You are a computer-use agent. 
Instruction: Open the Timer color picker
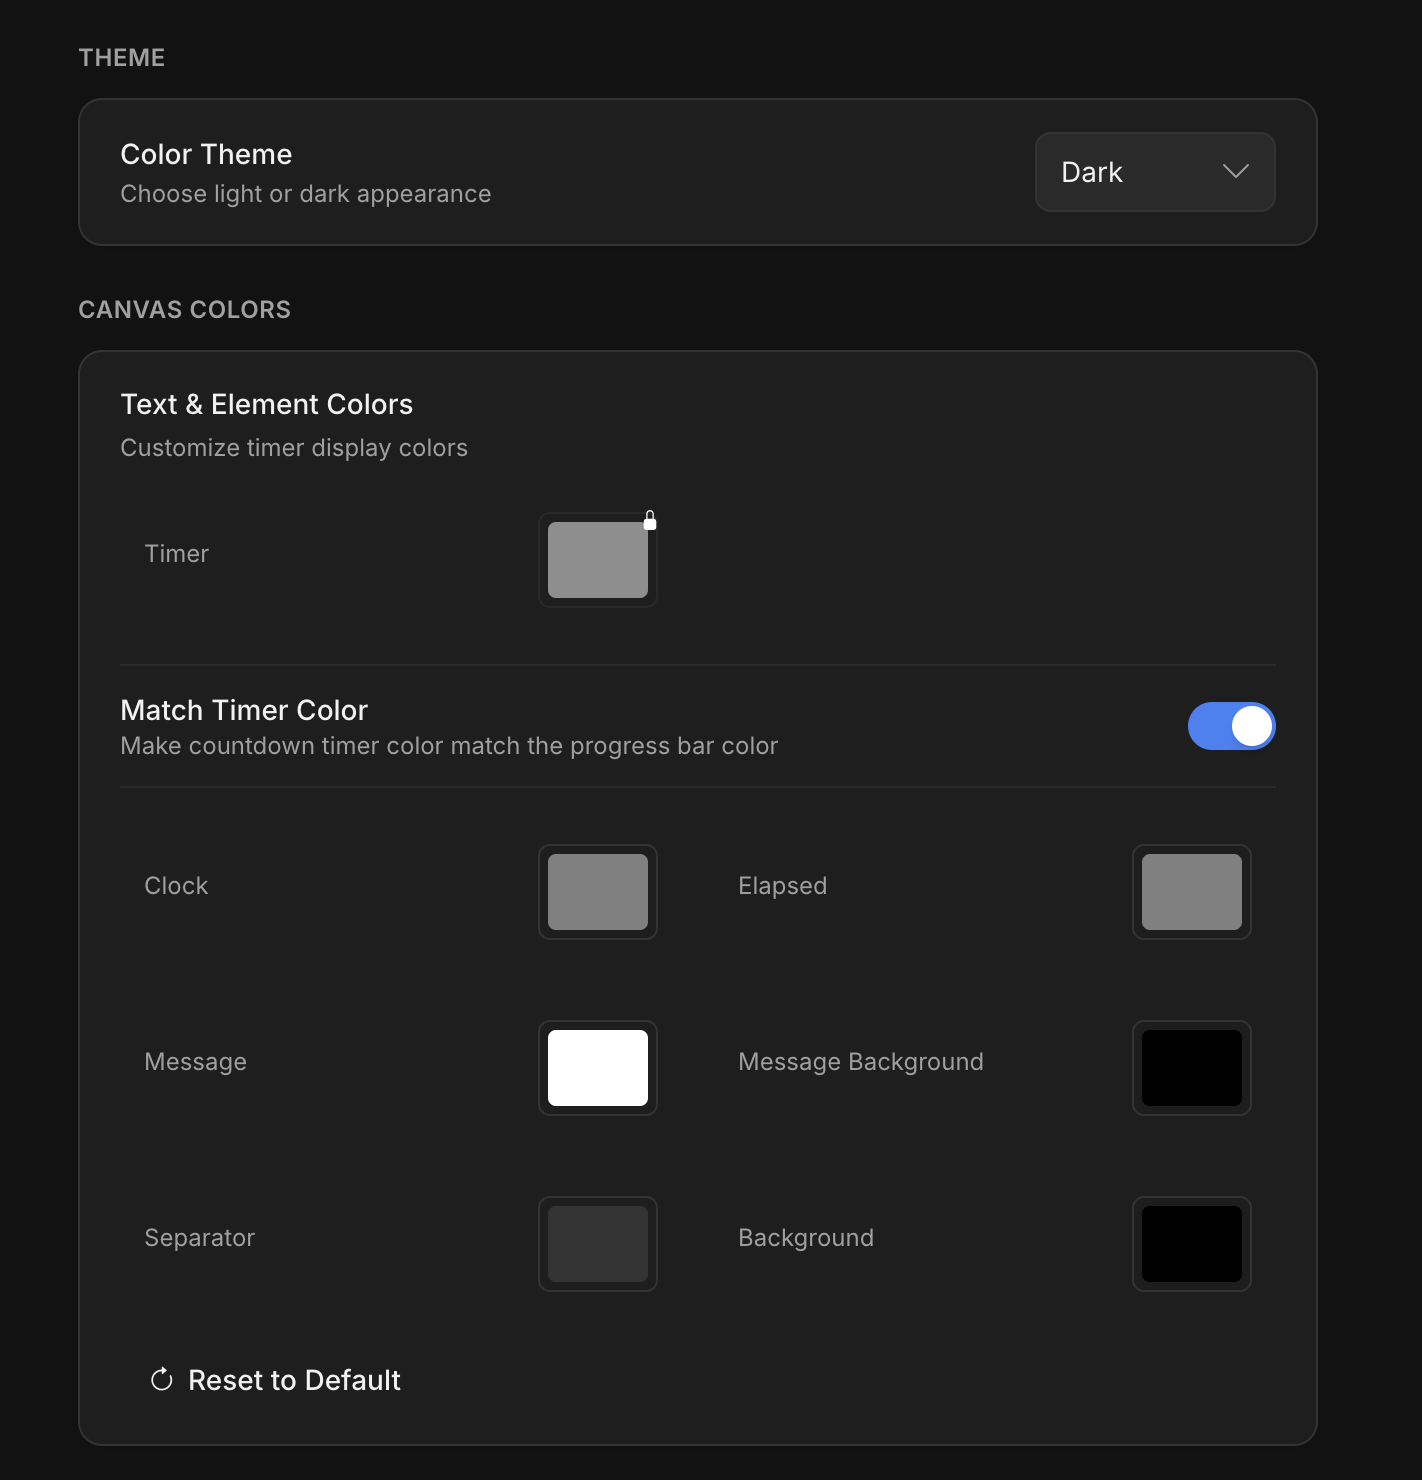click(597, 559)
